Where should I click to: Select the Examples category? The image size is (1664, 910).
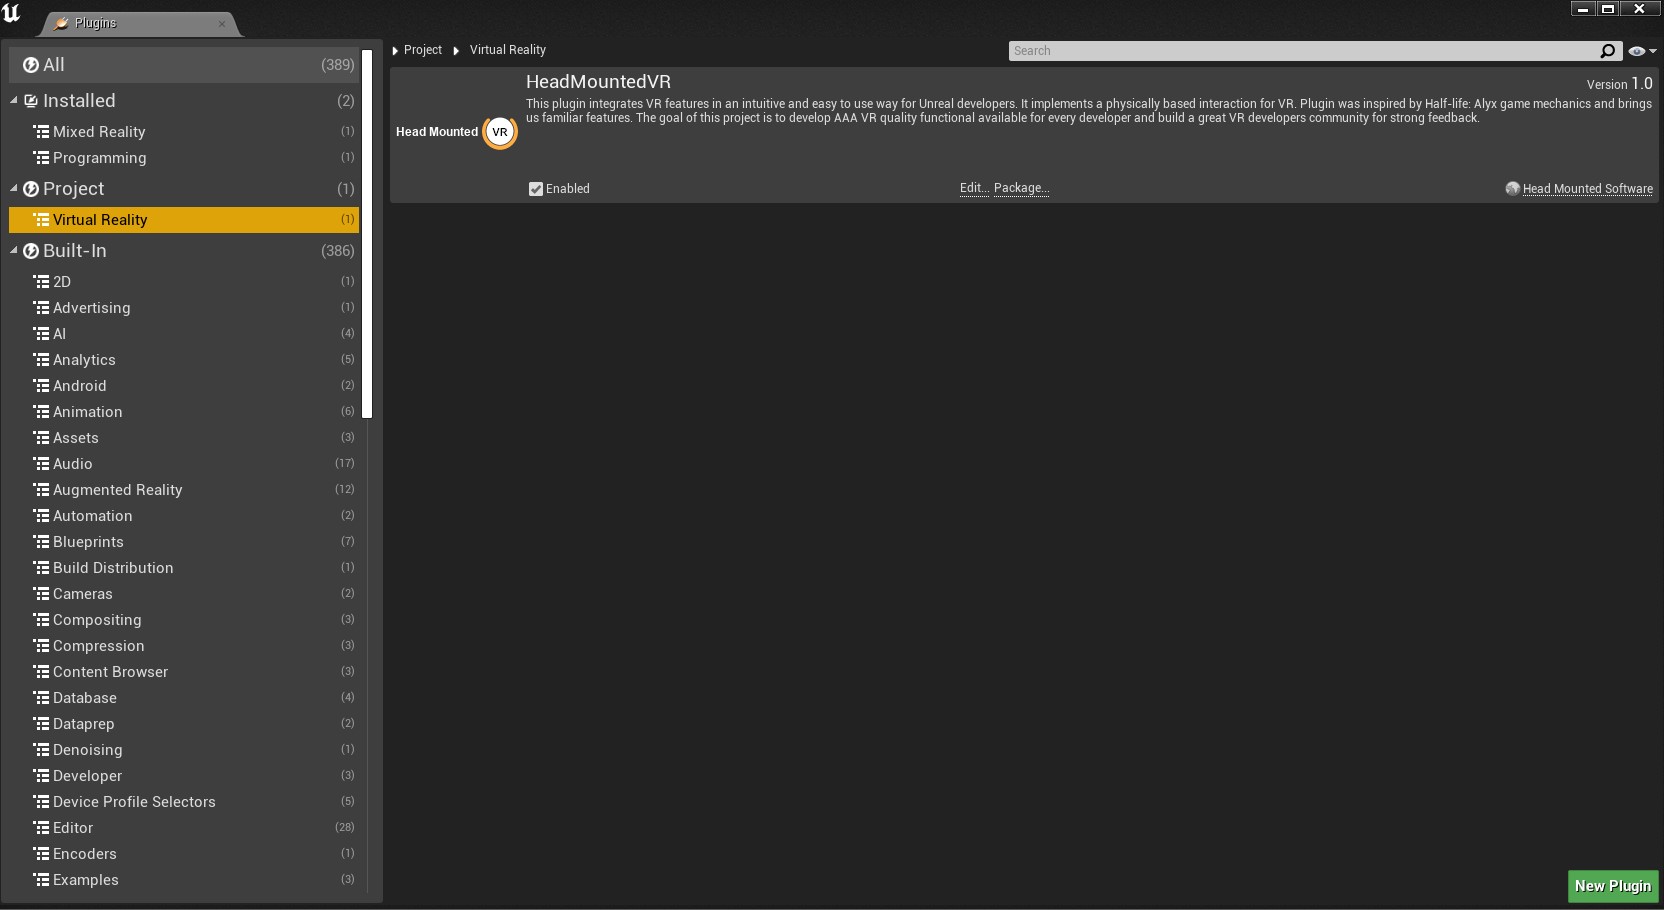coord(184,880)
